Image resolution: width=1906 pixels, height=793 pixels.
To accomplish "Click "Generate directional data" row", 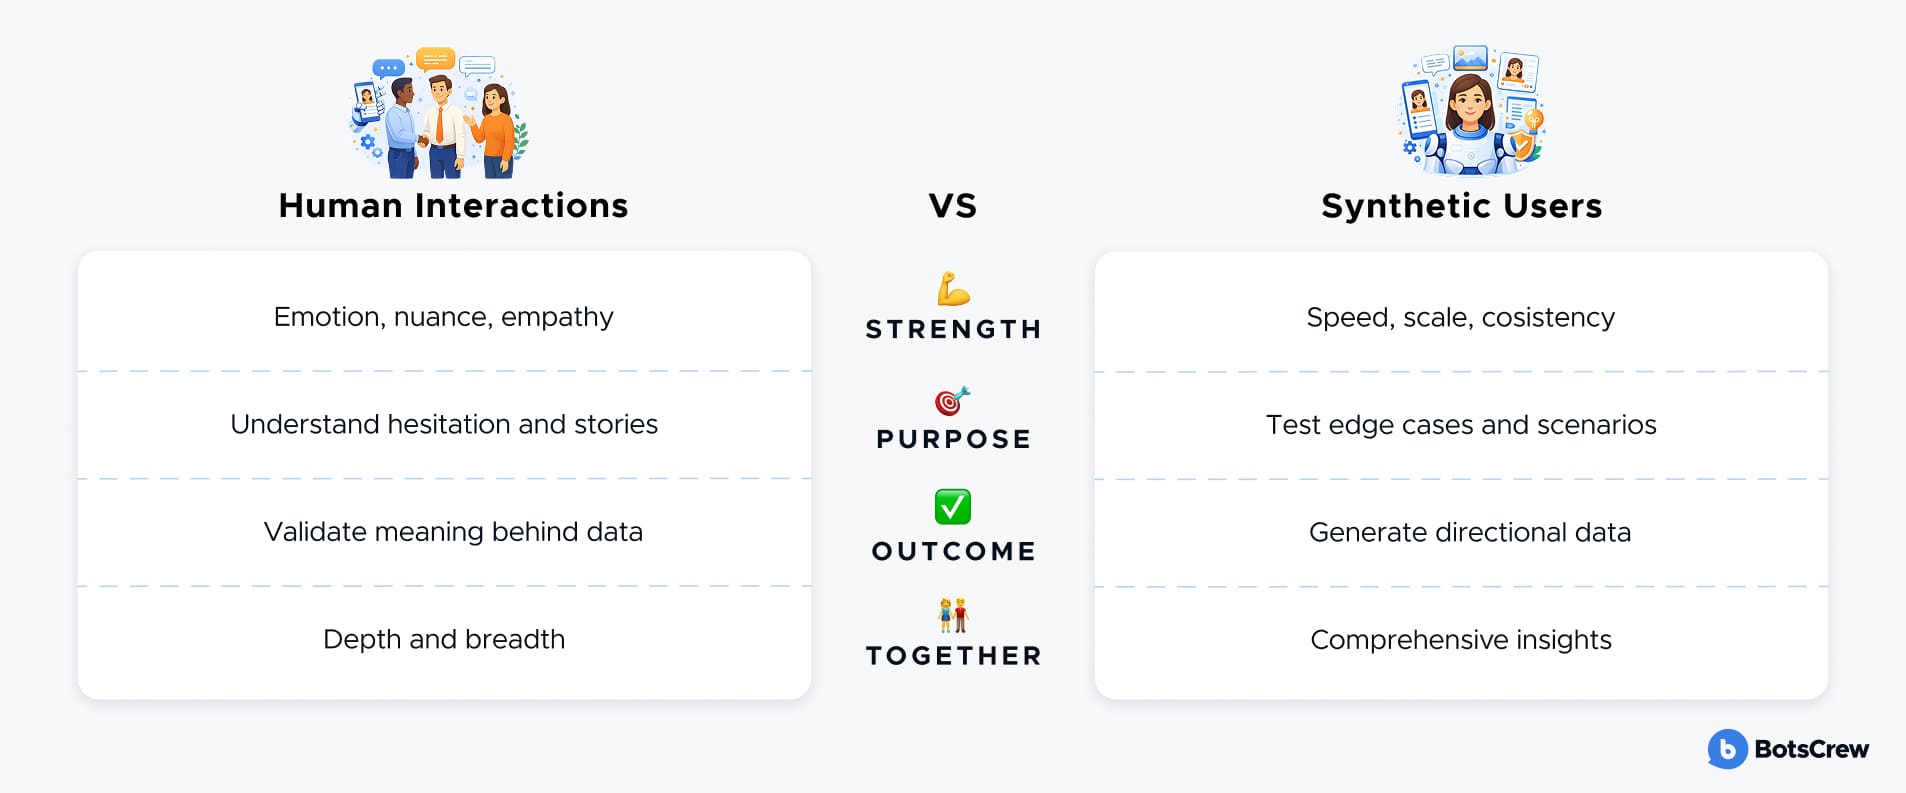I will (1469, 533).
